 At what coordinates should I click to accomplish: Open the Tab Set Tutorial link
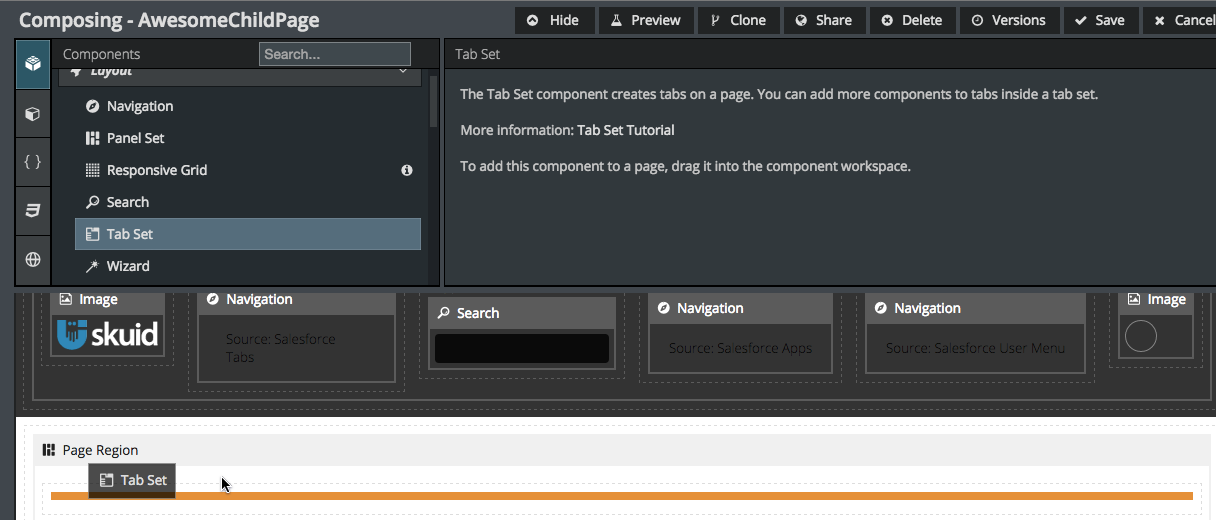tap(625, 130)
